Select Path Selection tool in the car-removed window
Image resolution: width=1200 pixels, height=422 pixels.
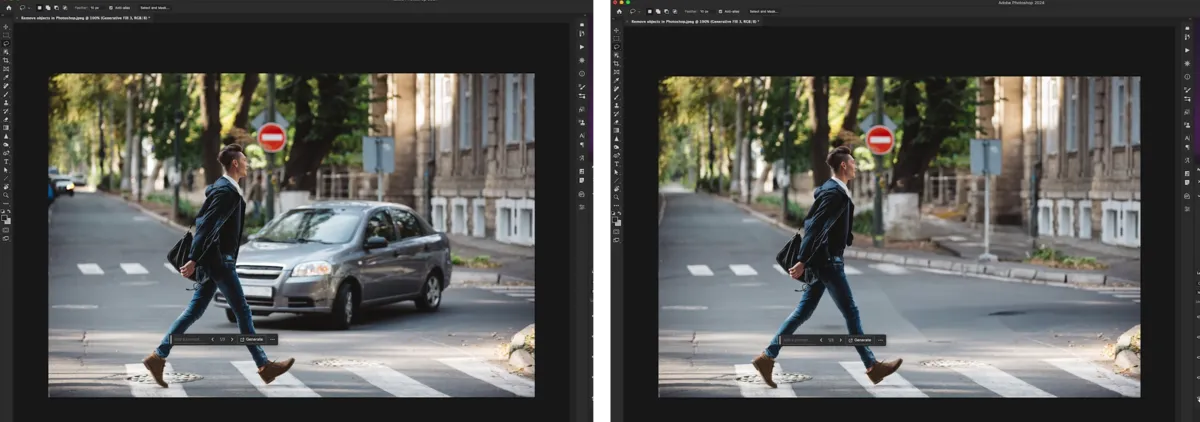[616, 173]
